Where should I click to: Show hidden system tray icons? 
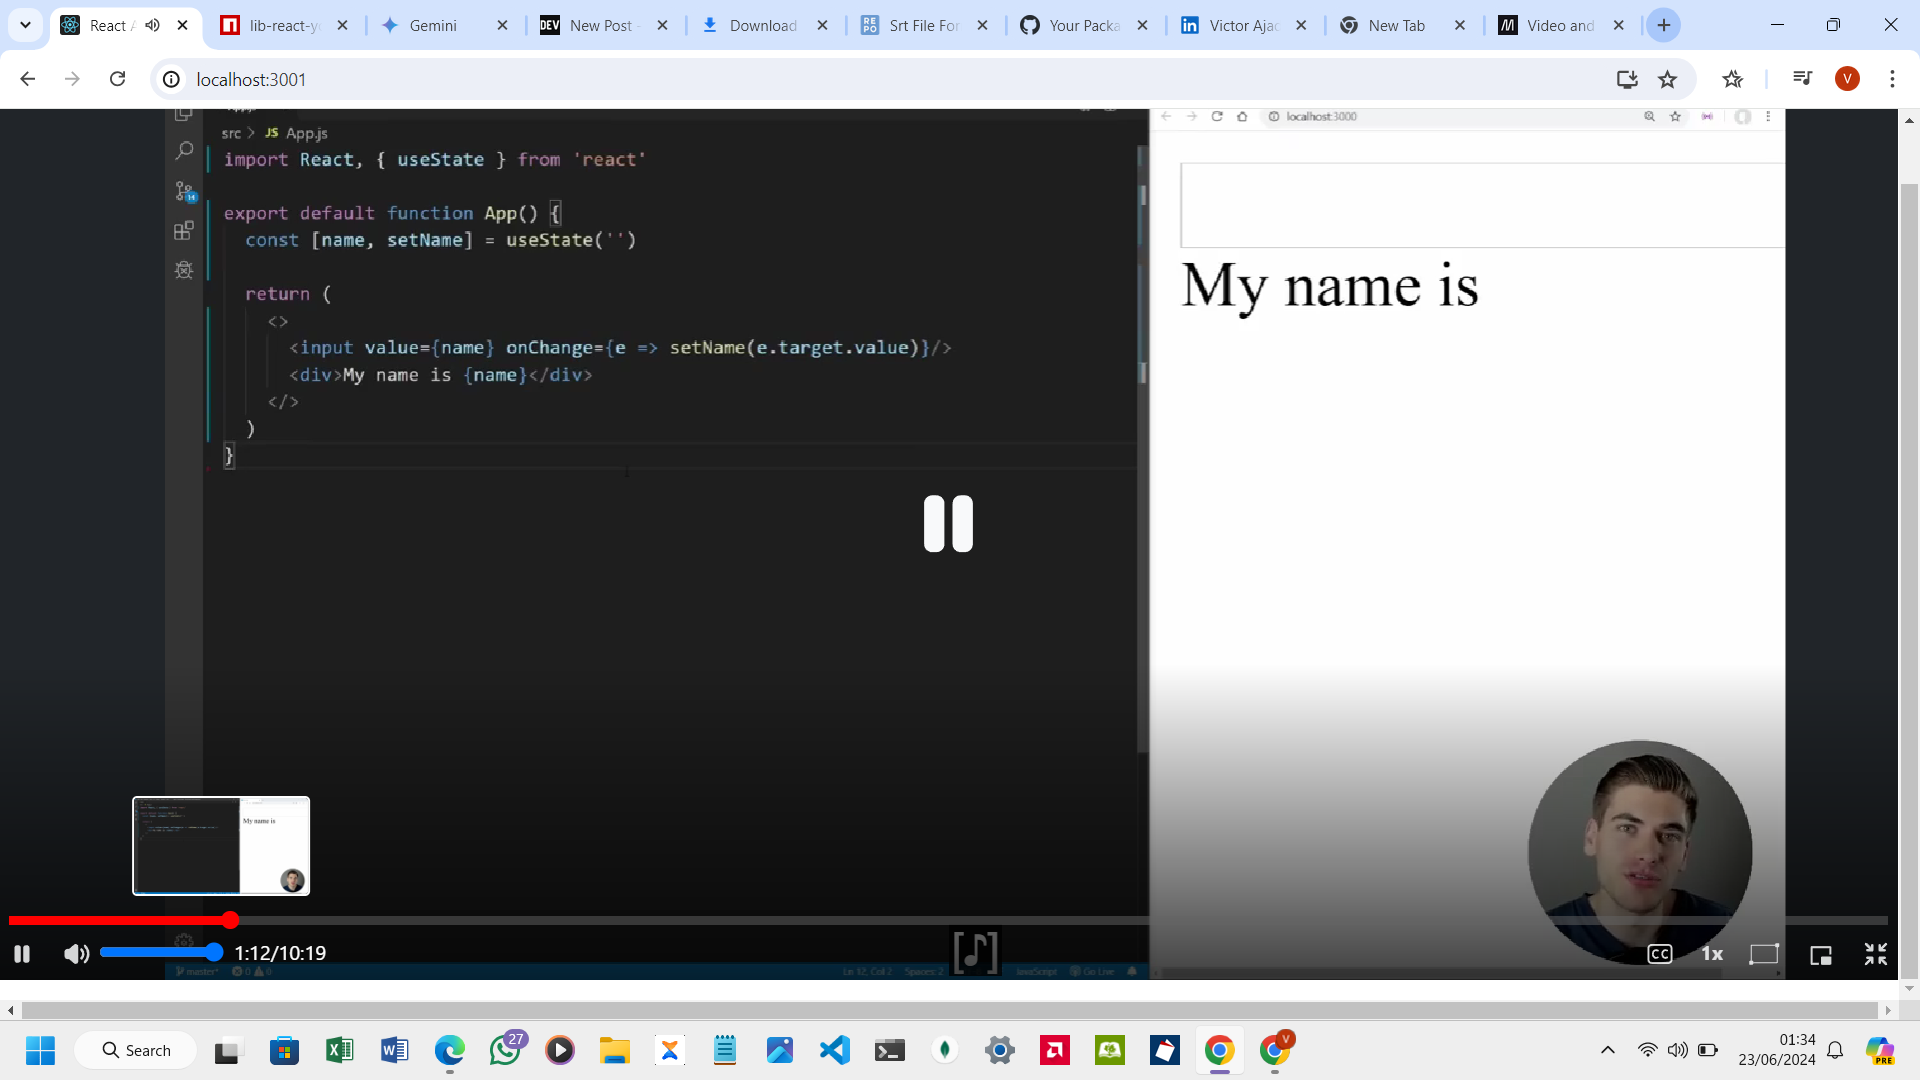(1607, 1050)
